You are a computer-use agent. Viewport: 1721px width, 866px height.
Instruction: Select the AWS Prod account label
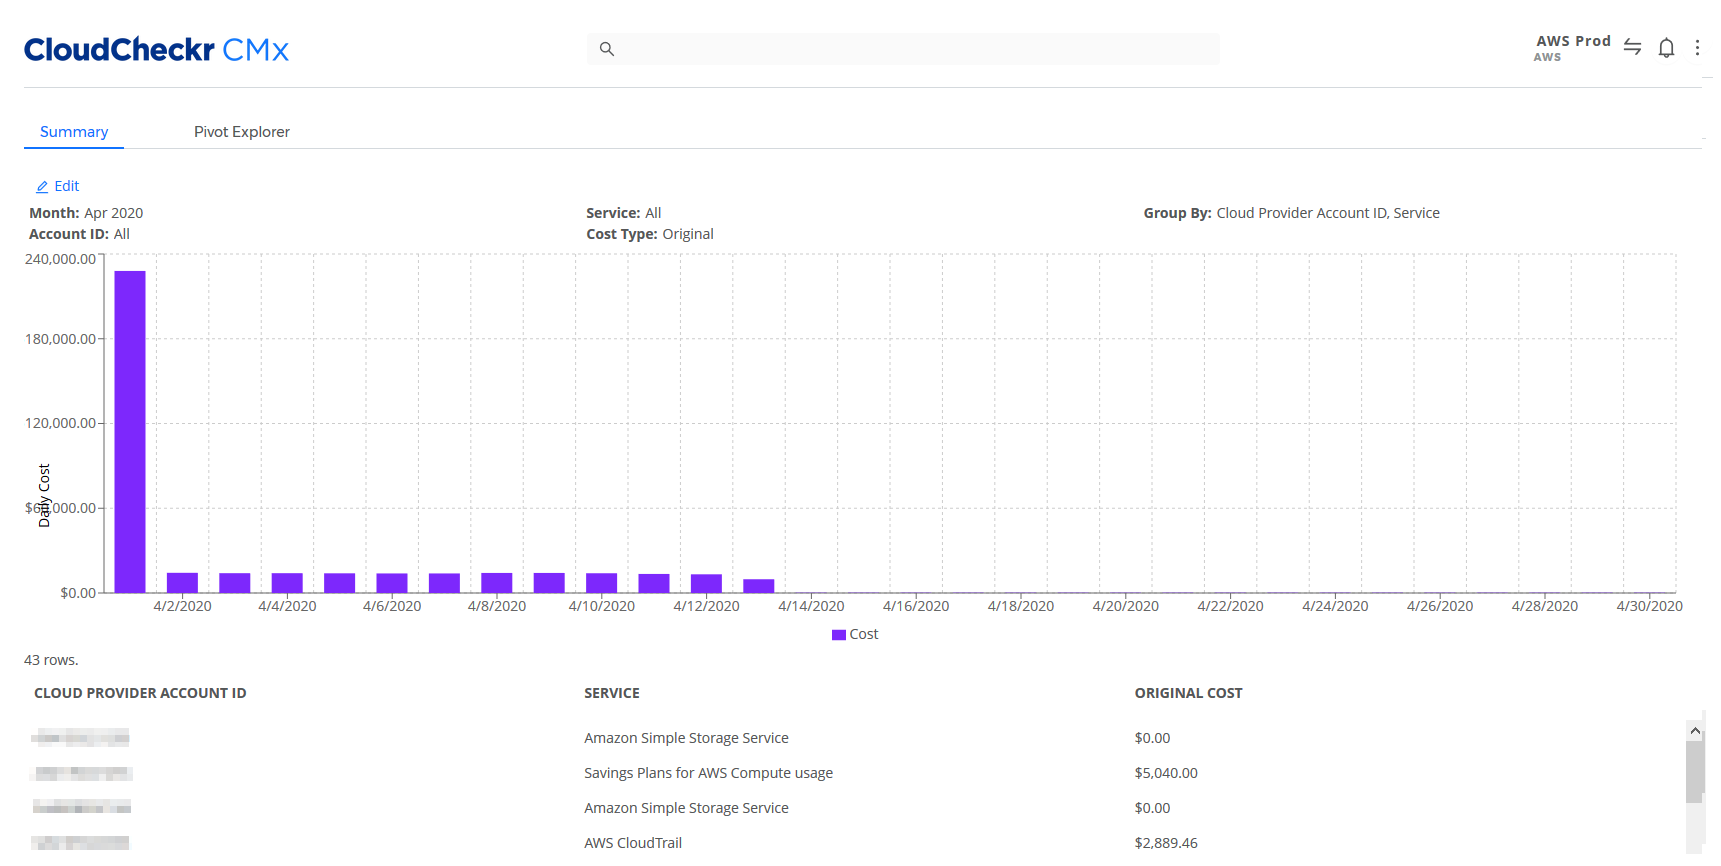click(x=1573, y=41)
